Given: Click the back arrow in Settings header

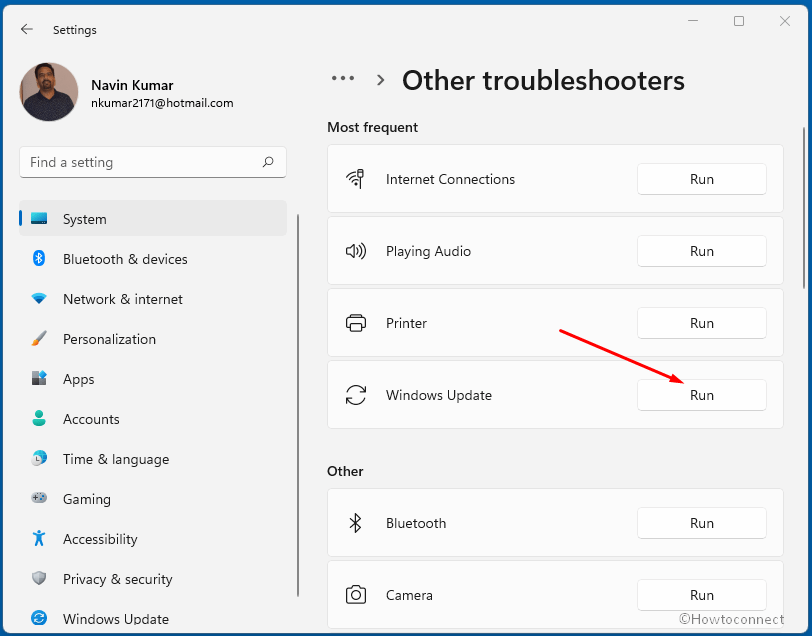Looking at the screenshot, I should point(26,30).
